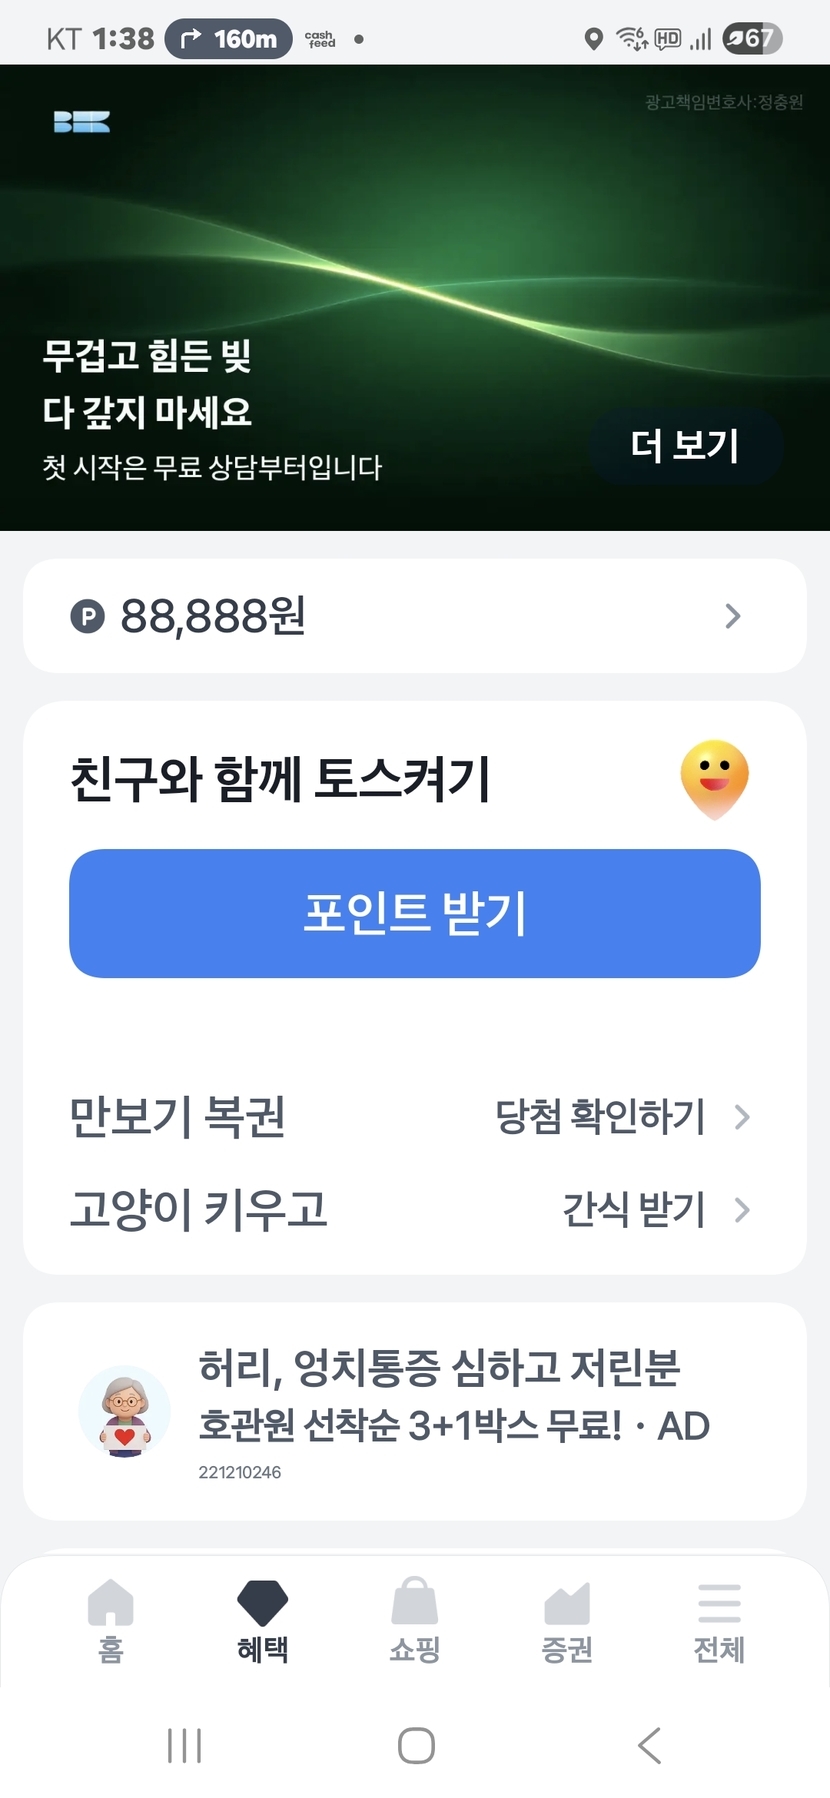Viewport: 830px width, 1798px height.
Task: Open the chevron next to 간식 받기
Action: (x=742, y=1210)
